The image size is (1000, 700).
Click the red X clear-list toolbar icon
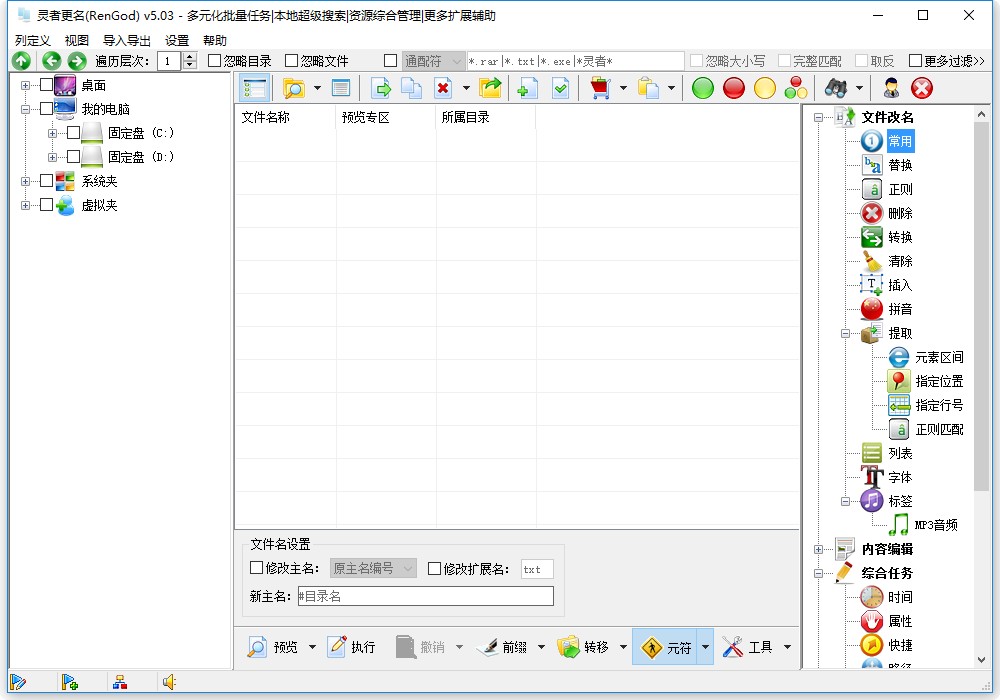tap(919, 88)
